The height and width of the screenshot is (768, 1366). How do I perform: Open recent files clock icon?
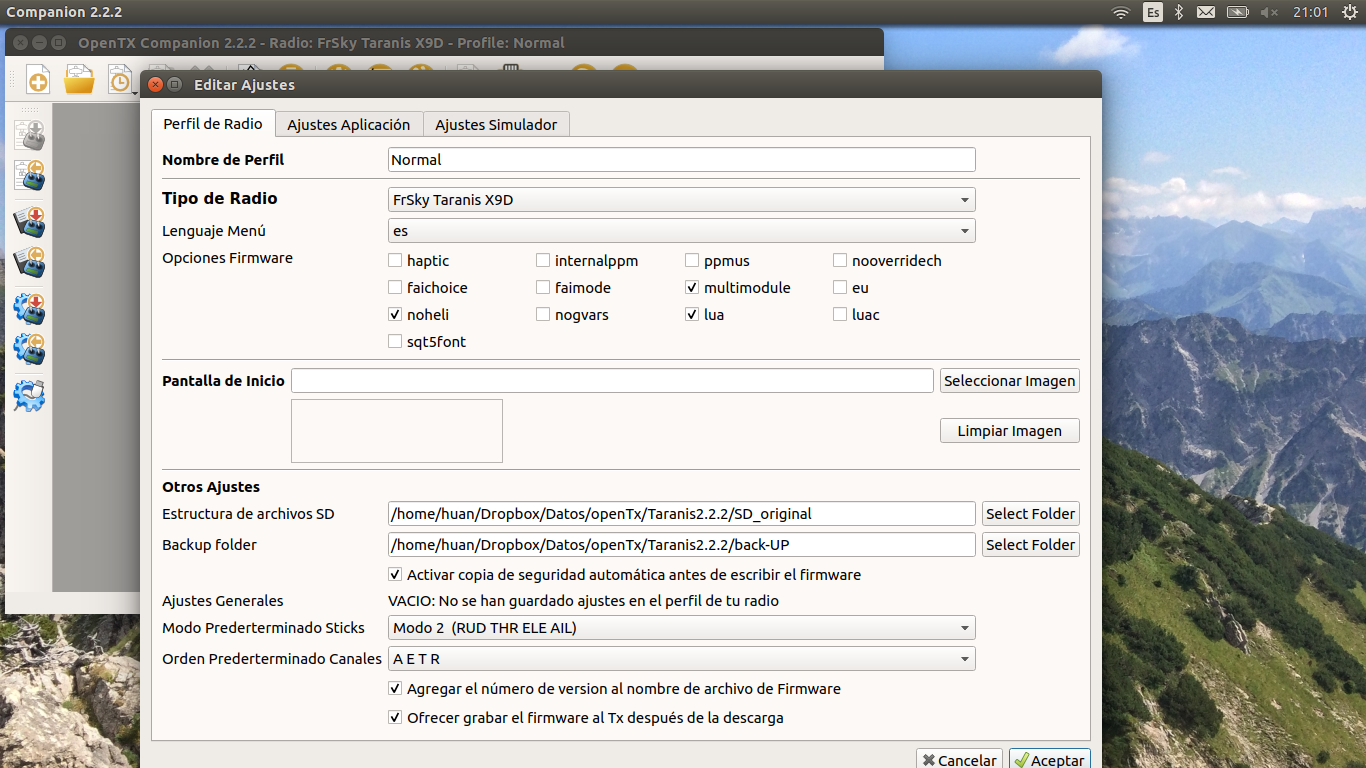tap(120, 81)
